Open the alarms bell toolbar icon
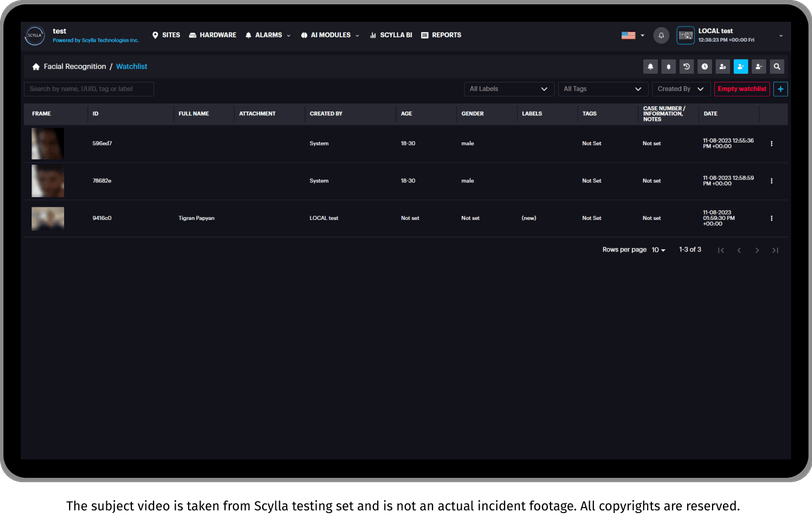 [x=650, y=66]
